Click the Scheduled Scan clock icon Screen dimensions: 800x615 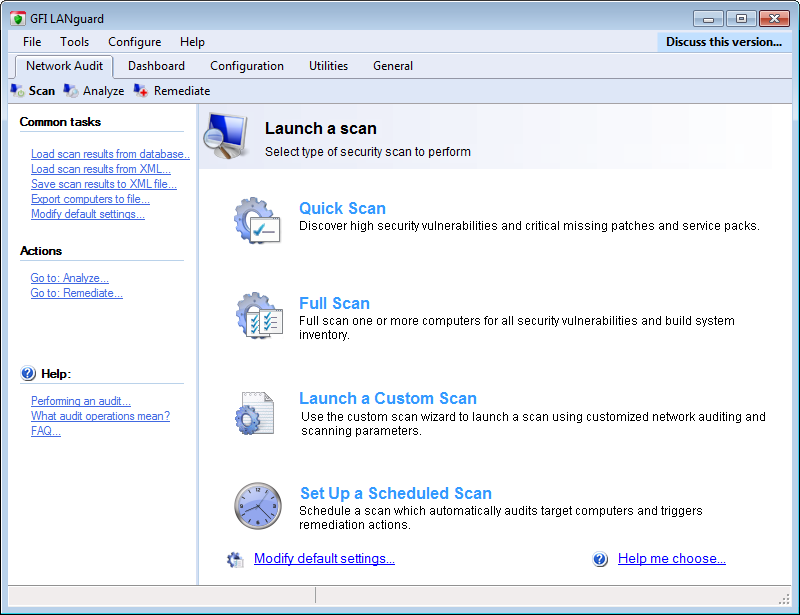(x=258, y=506)
